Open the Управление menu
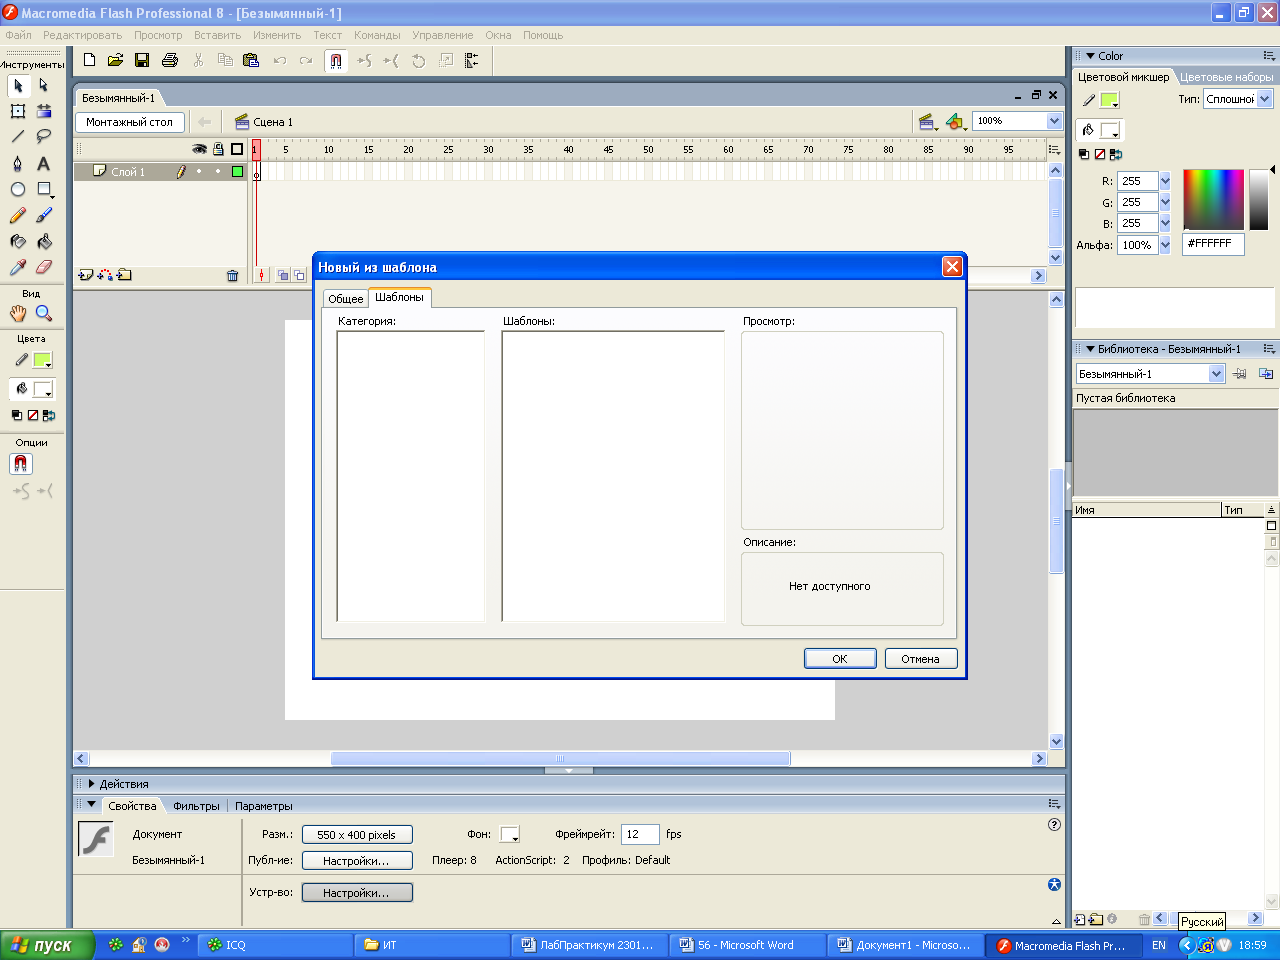 (x=442, y=35)
